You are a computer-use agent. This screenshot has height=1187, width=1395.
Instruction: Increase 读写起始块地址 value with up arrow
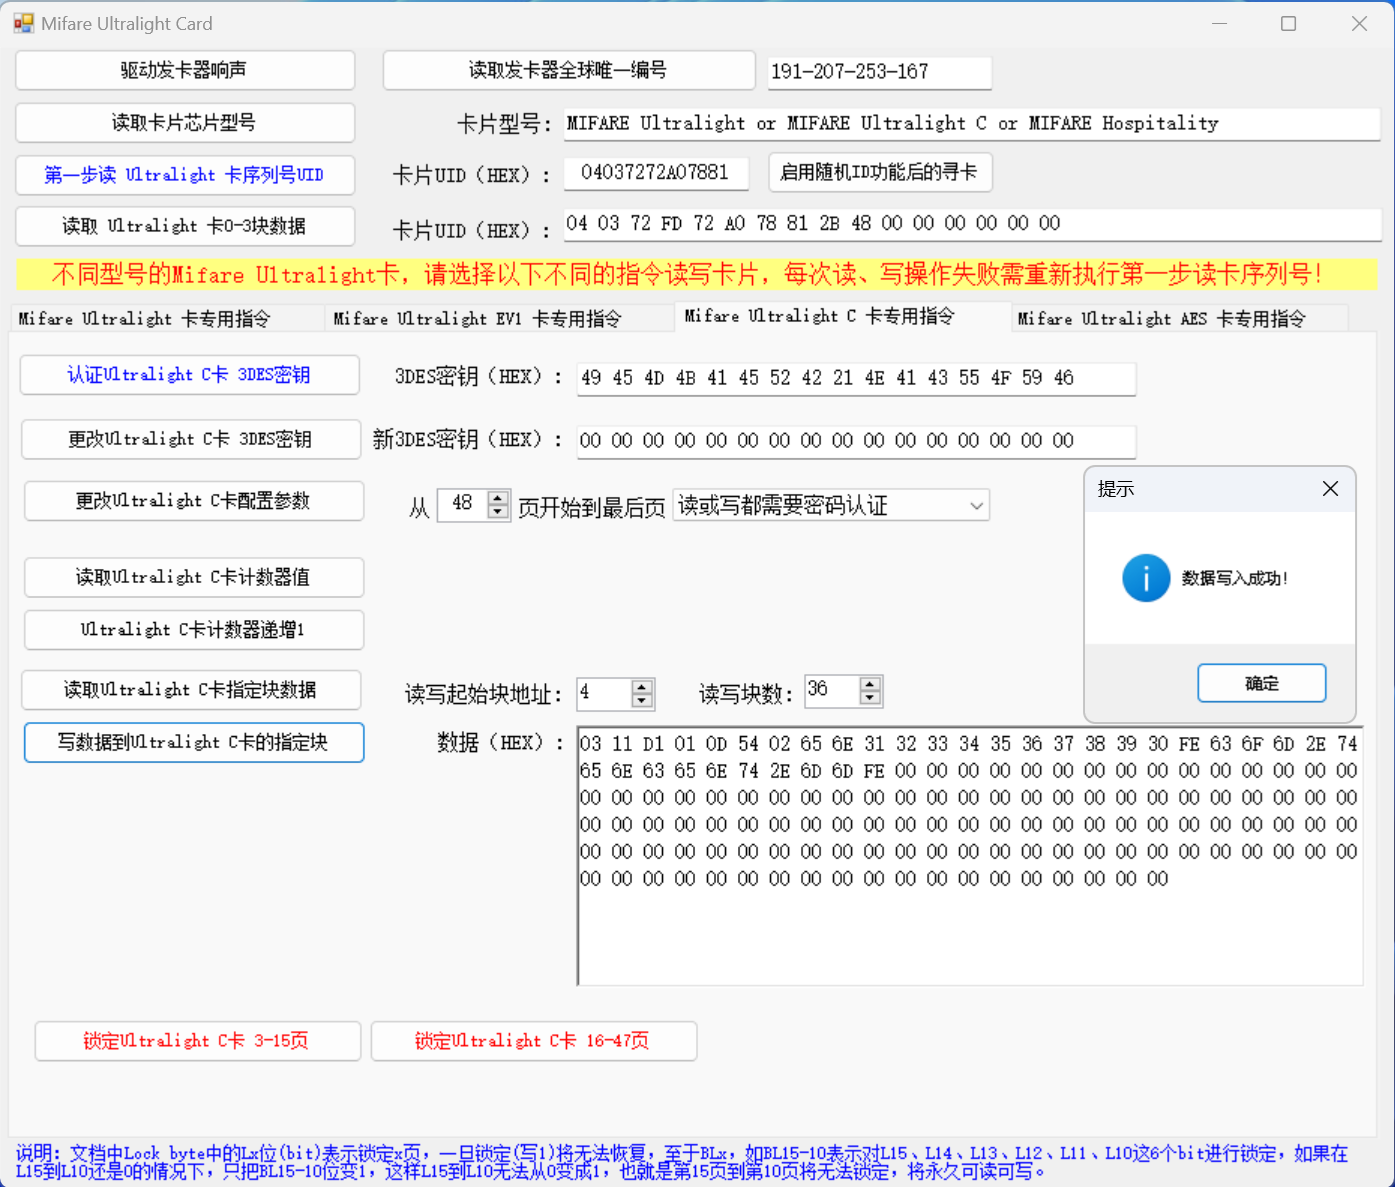click(642, 686)
